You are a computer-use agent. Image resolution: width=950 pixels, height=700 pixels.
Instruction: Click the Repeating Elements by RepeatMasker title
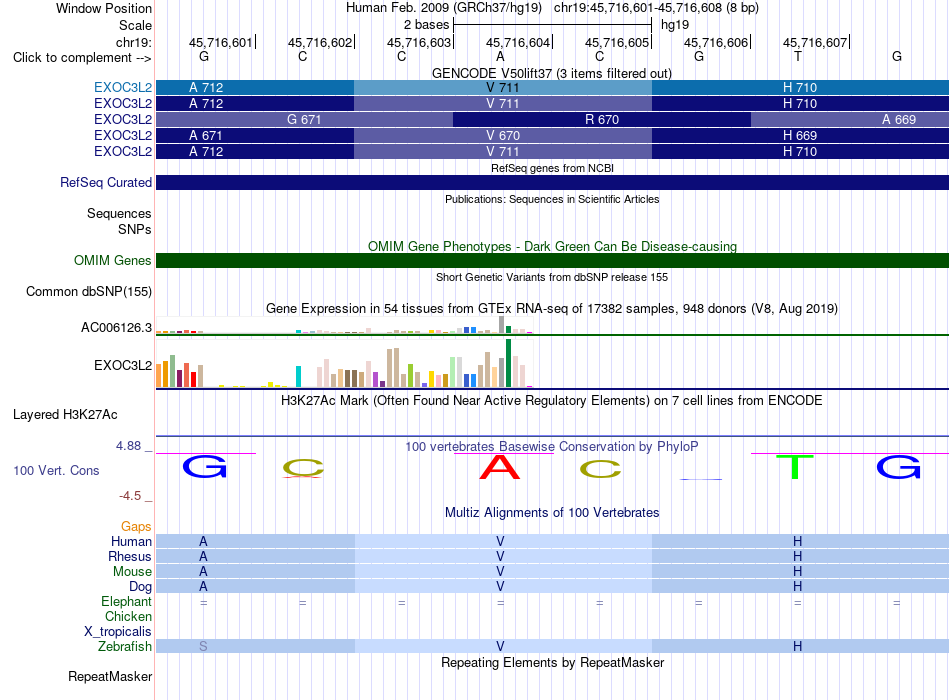552,662
